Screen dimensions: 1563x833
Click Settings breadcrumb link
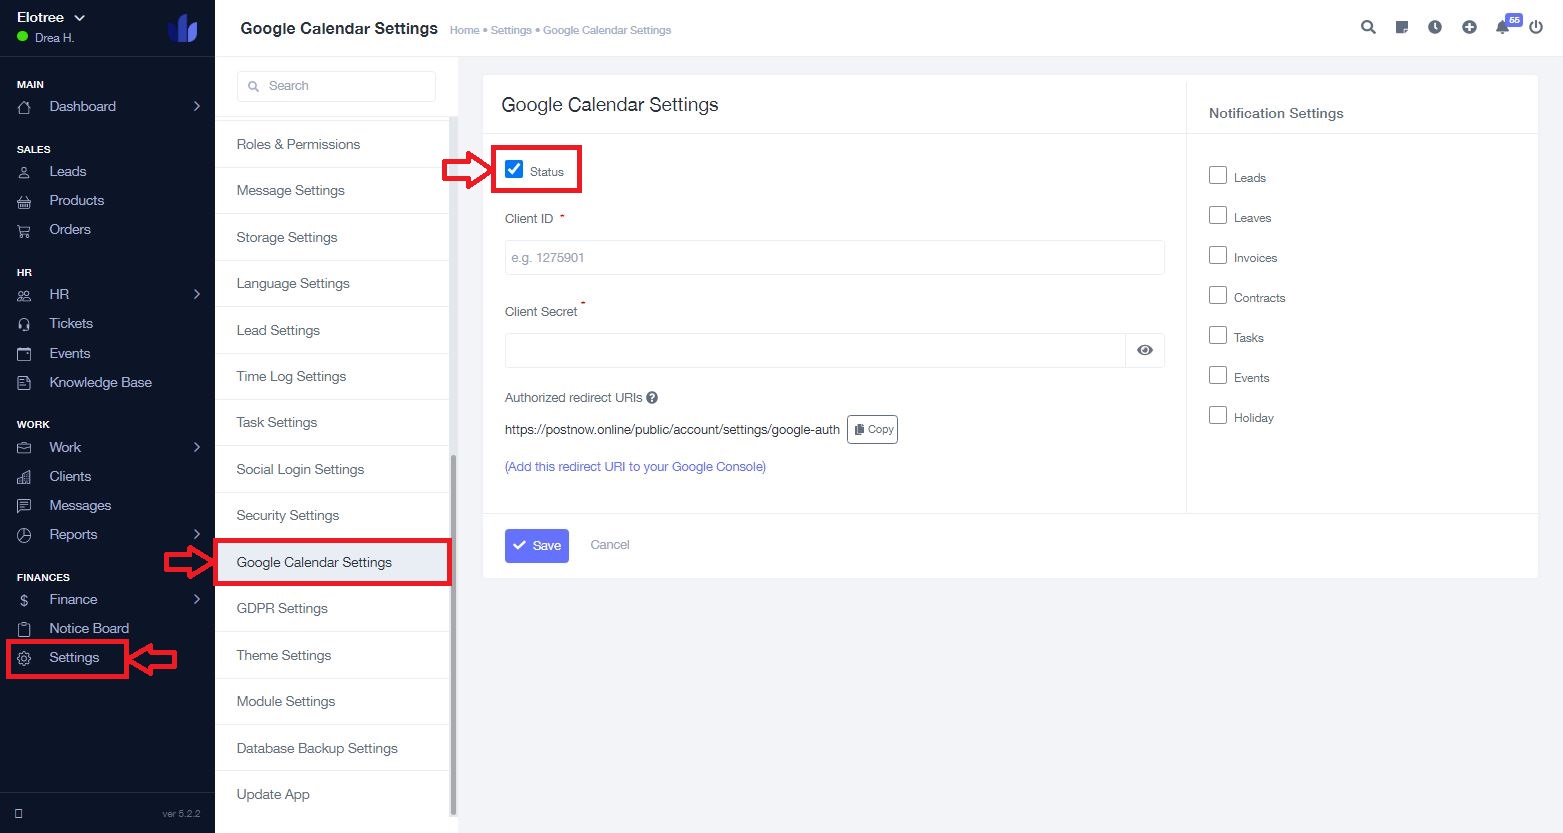pos(511,30)
